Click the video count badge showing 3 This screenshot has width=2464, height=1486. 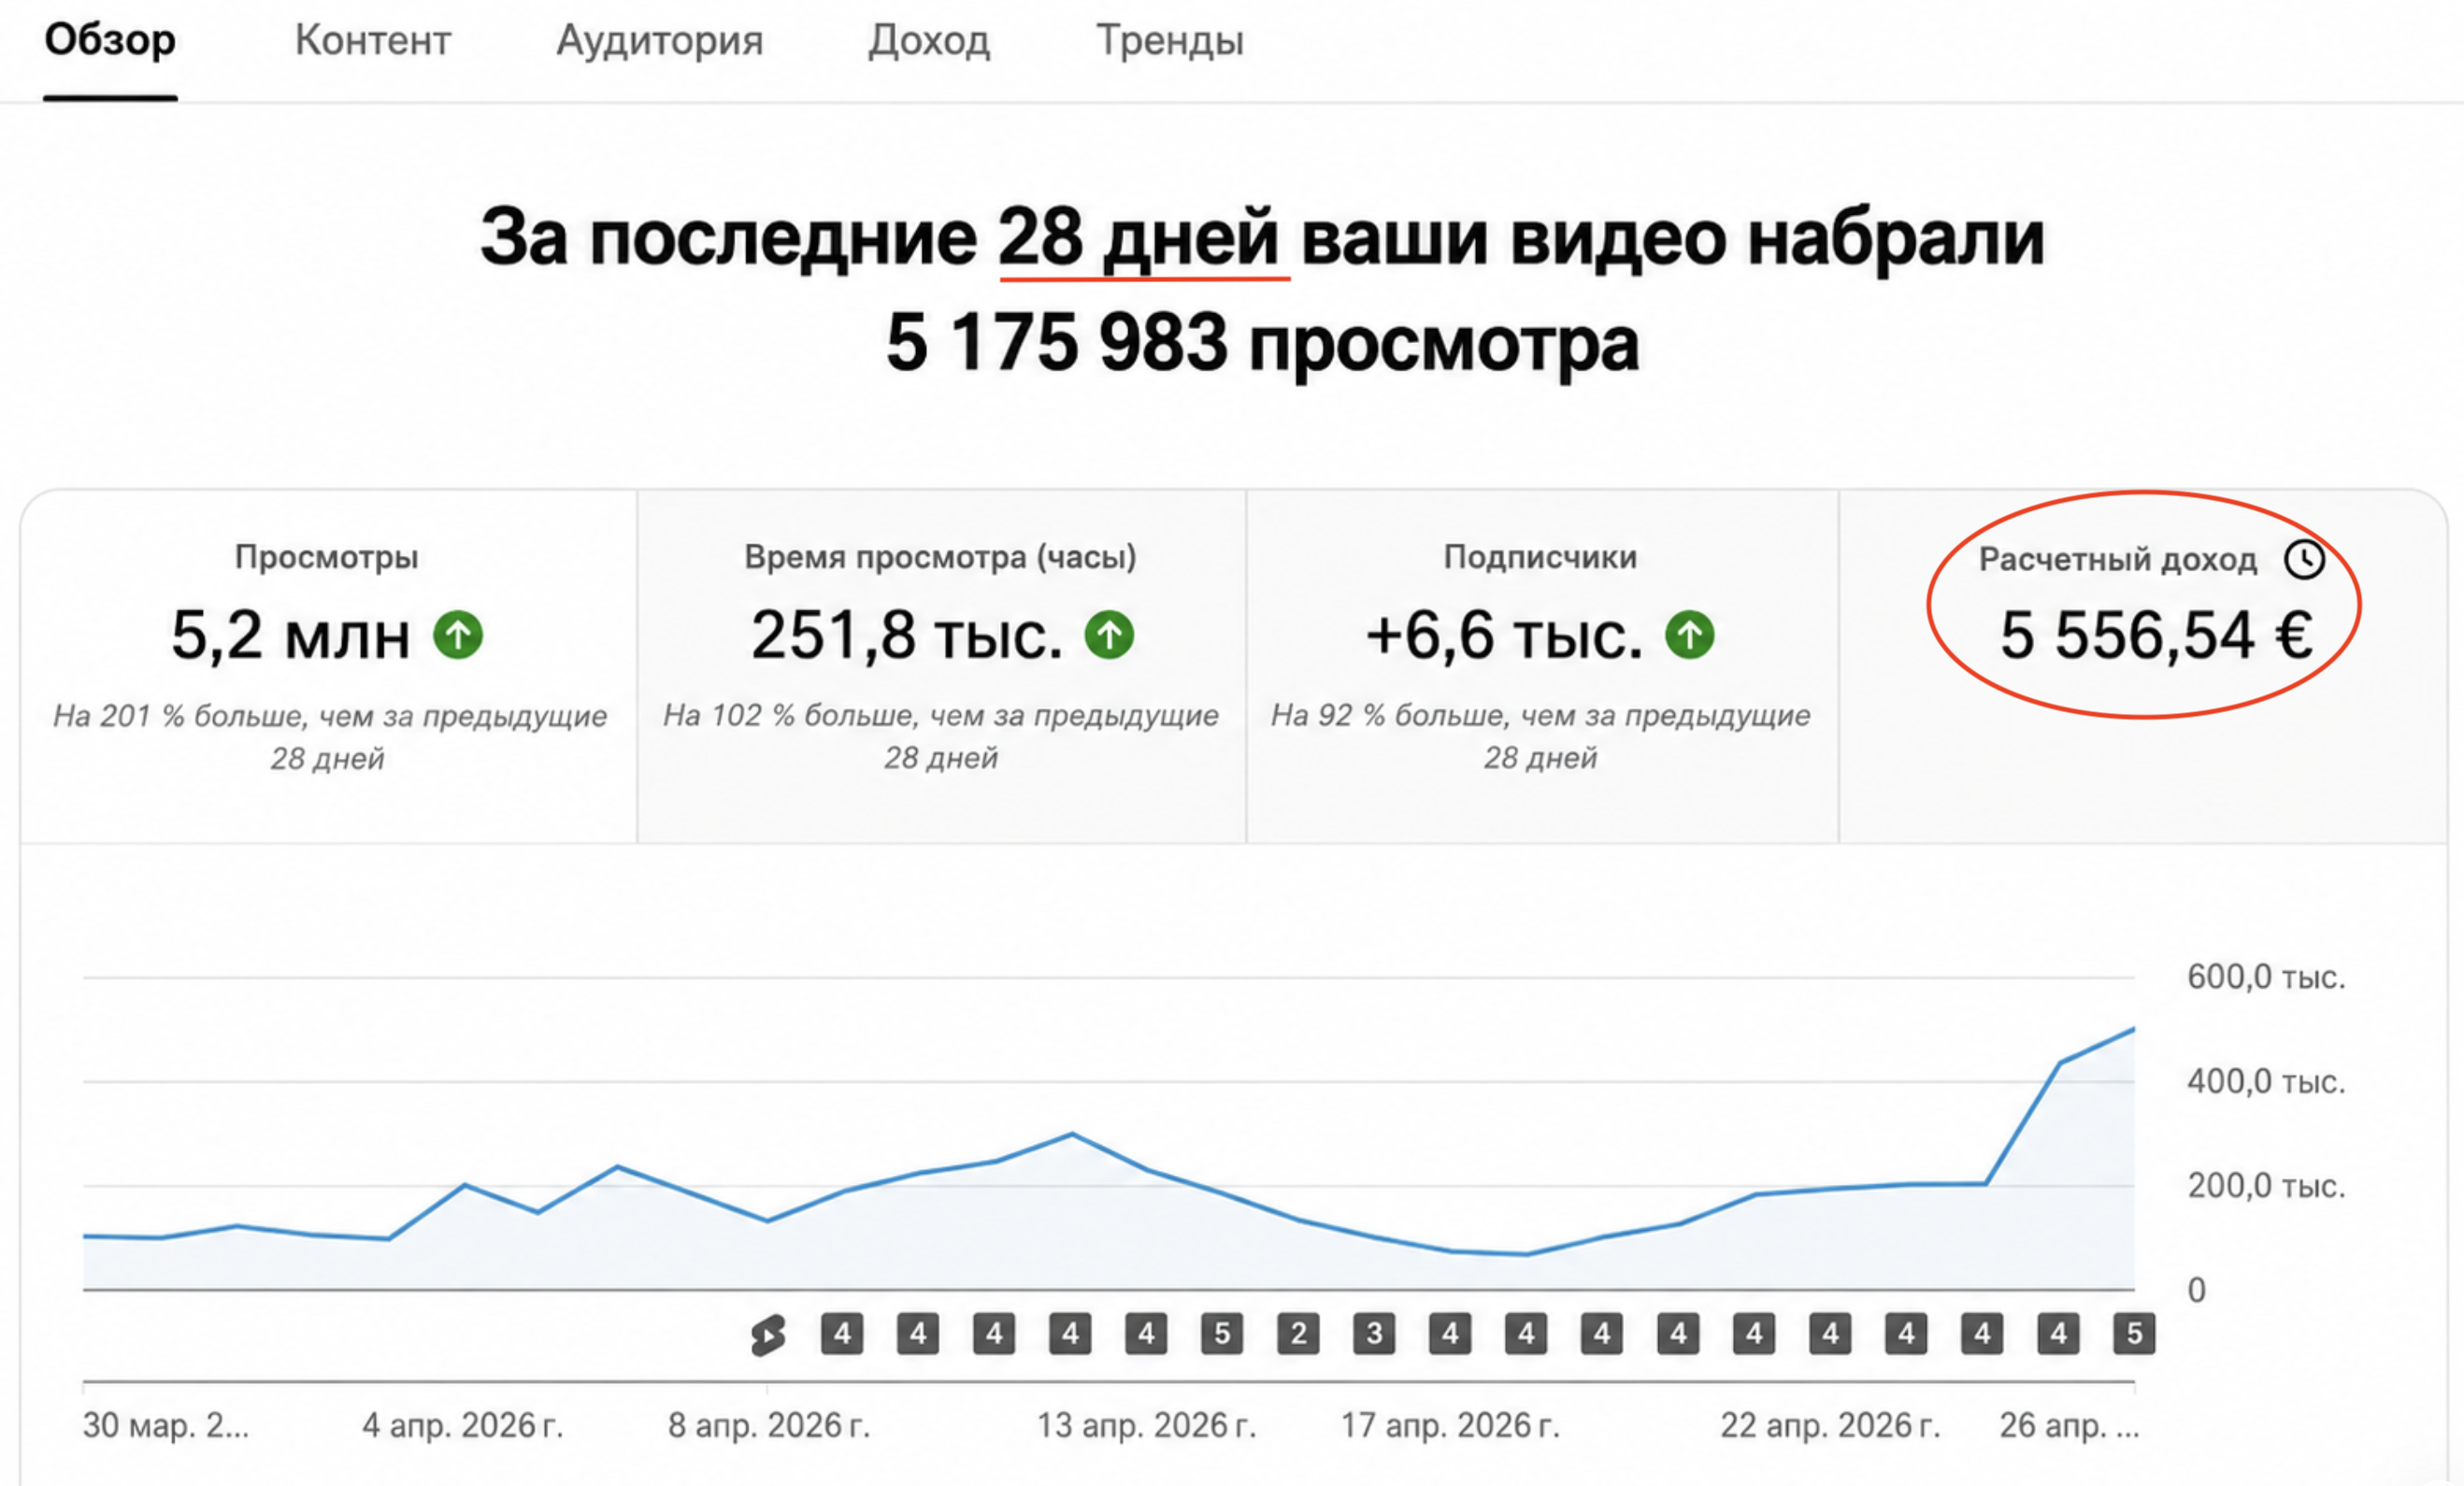(x=1374, y=1333)
